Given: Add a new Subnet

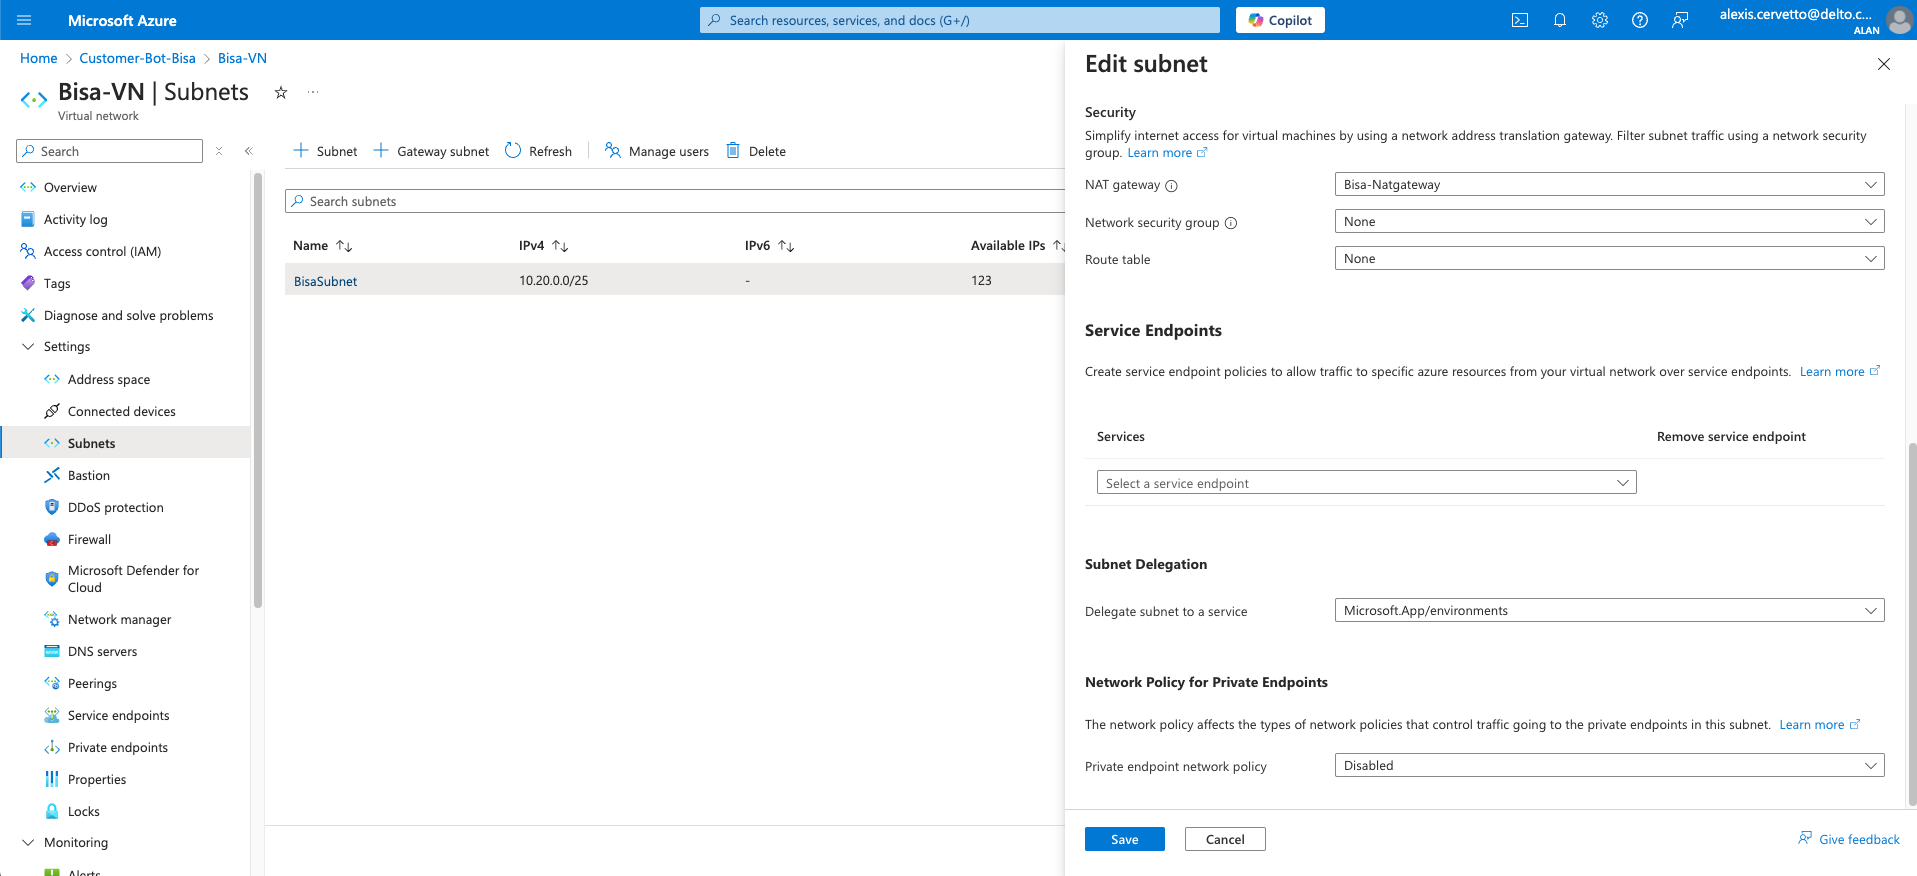Looking at the screenshot, I should click(x=325, y=151).
